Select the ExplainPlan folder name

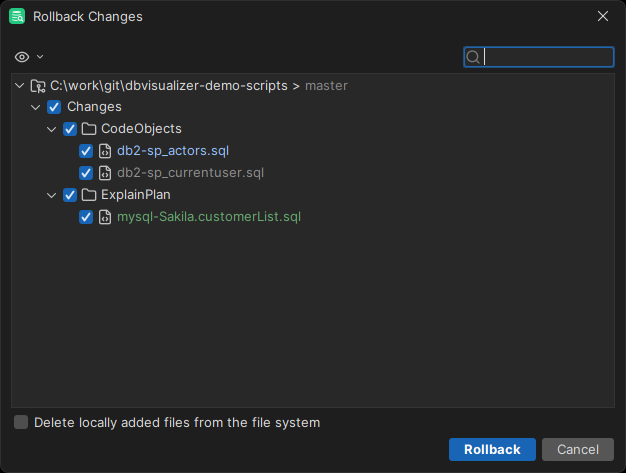pos(136,195)
